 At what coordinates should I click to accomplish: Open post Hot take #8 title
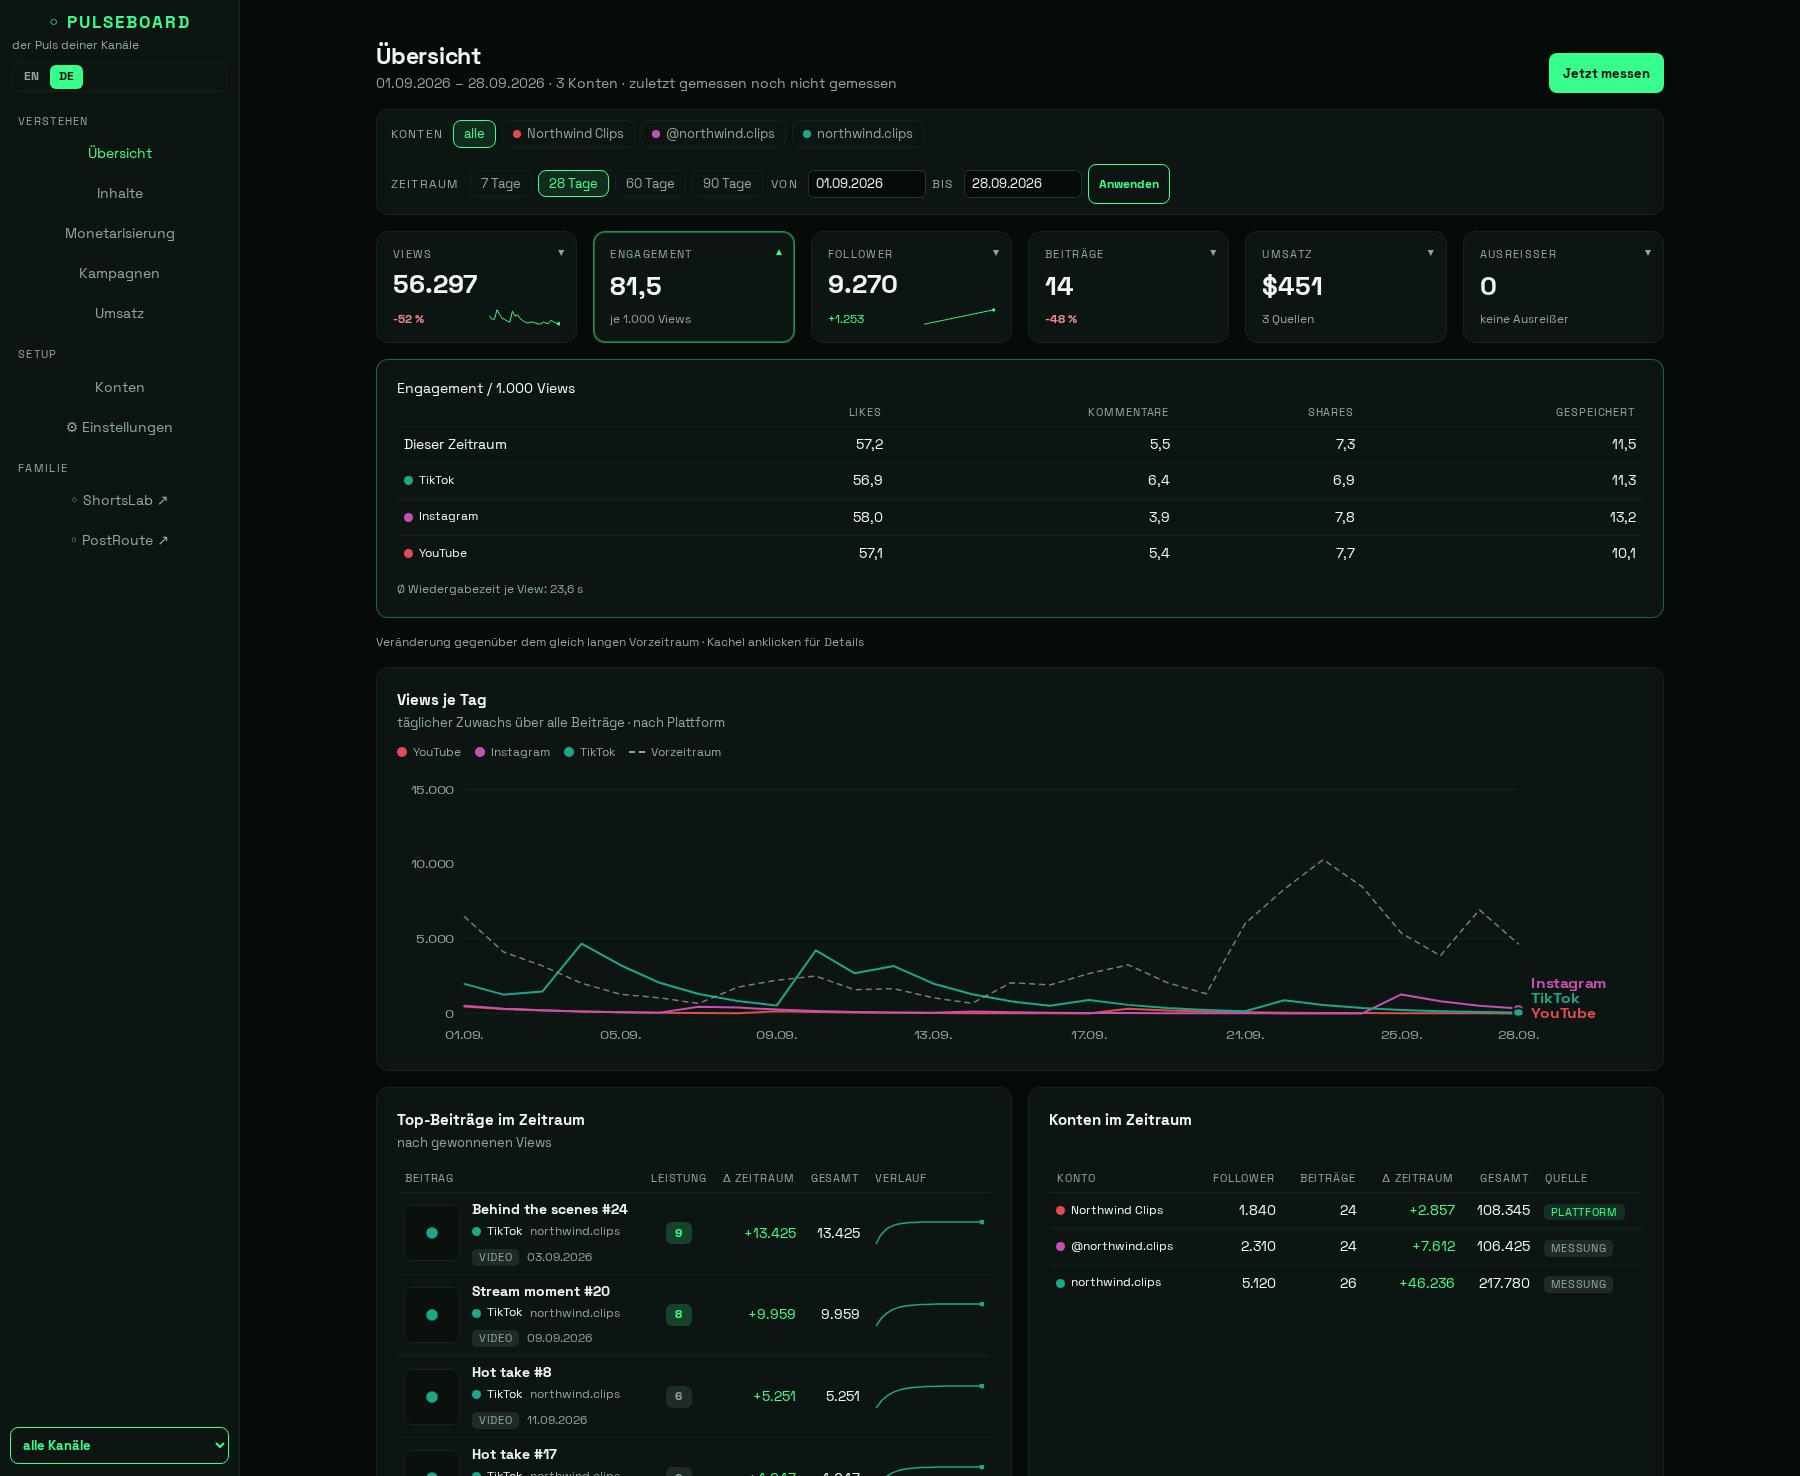point(512,1373)
